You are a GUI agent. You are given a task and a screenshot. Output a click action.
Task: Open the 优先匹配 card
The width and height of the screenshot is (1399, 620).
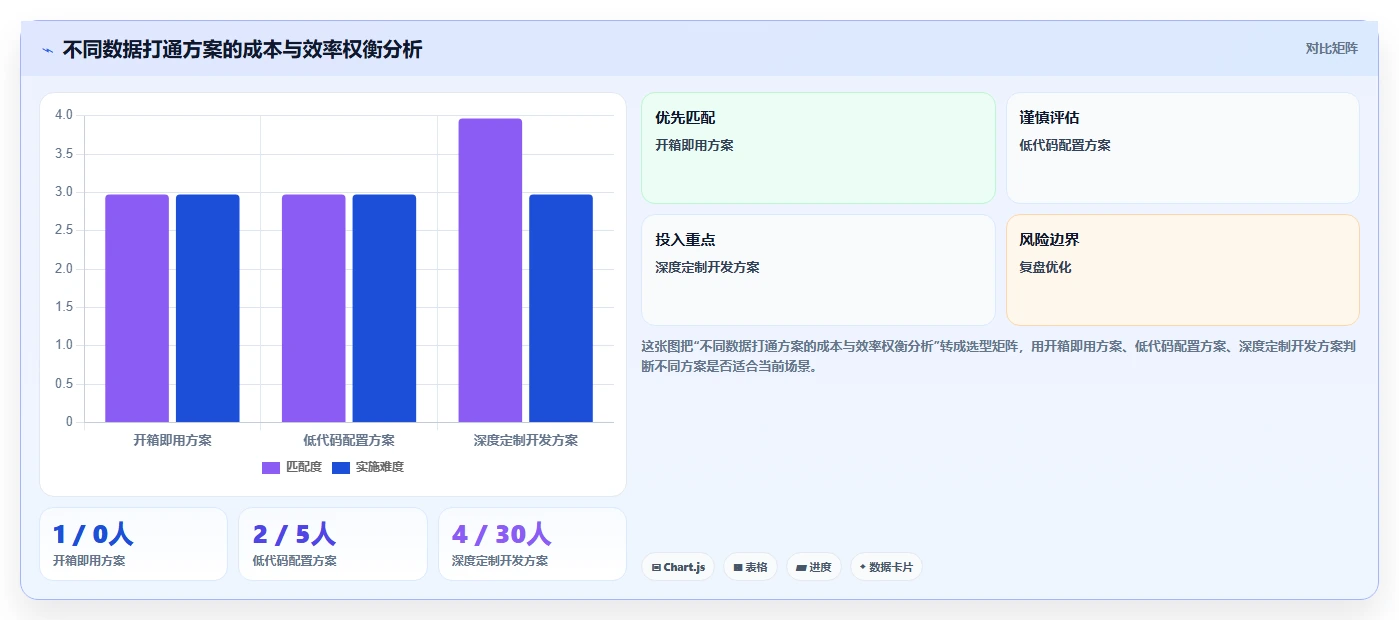point(818,148)
